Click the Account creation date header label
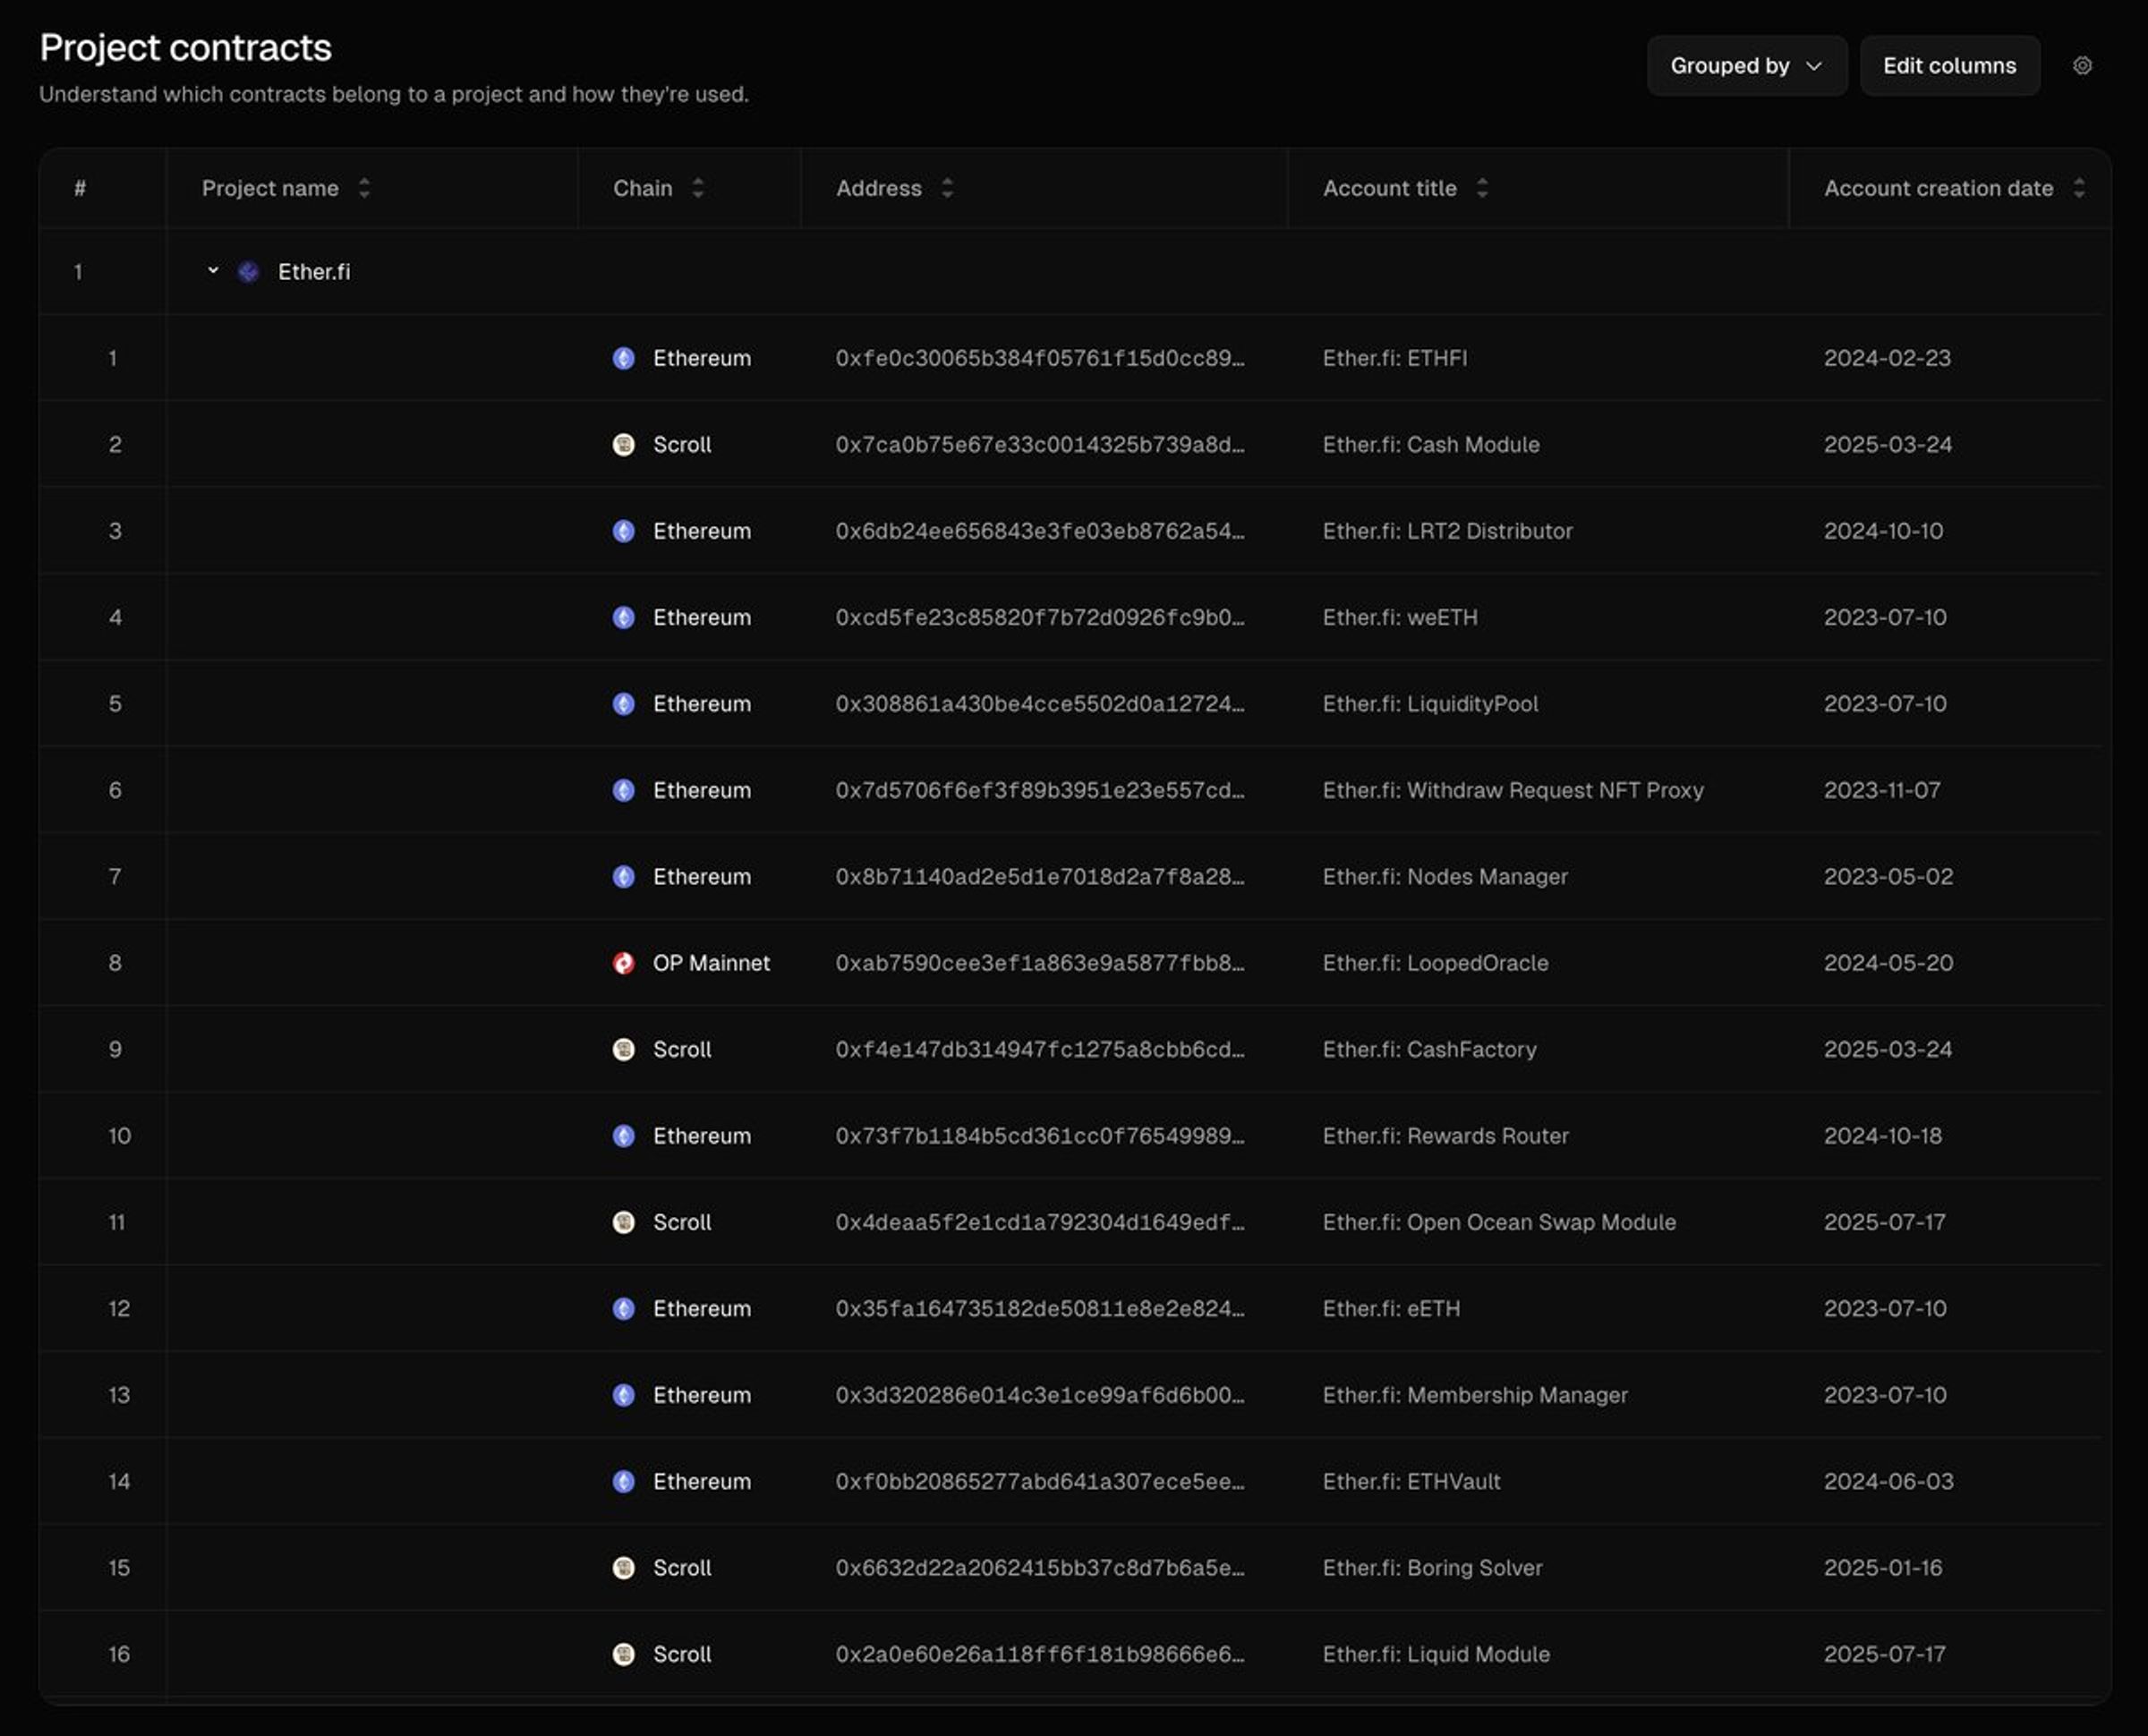Image resolution: width=2148 pixels, height=1736 pixels. tap(1938, 188)
